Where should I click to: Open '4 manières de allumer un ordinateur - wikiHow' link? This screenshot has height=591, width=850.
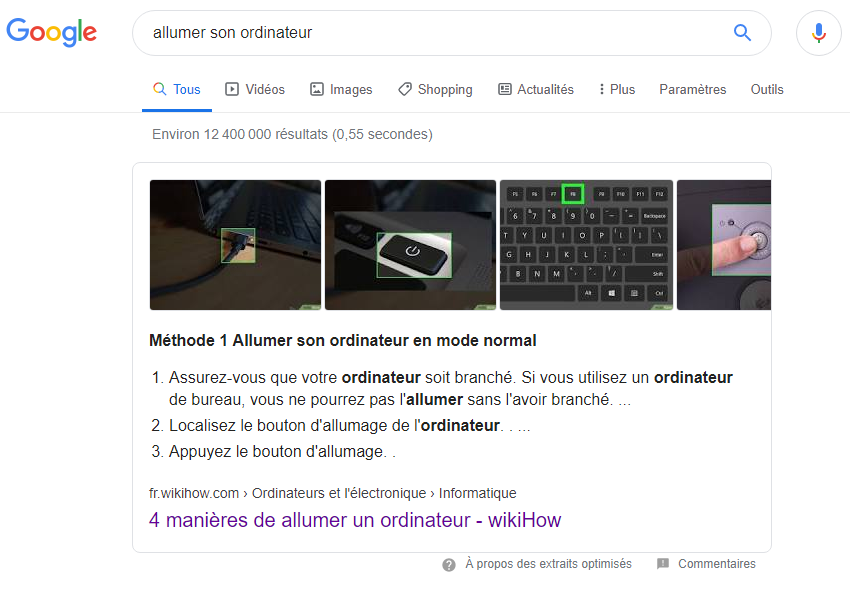pos(355,520)
